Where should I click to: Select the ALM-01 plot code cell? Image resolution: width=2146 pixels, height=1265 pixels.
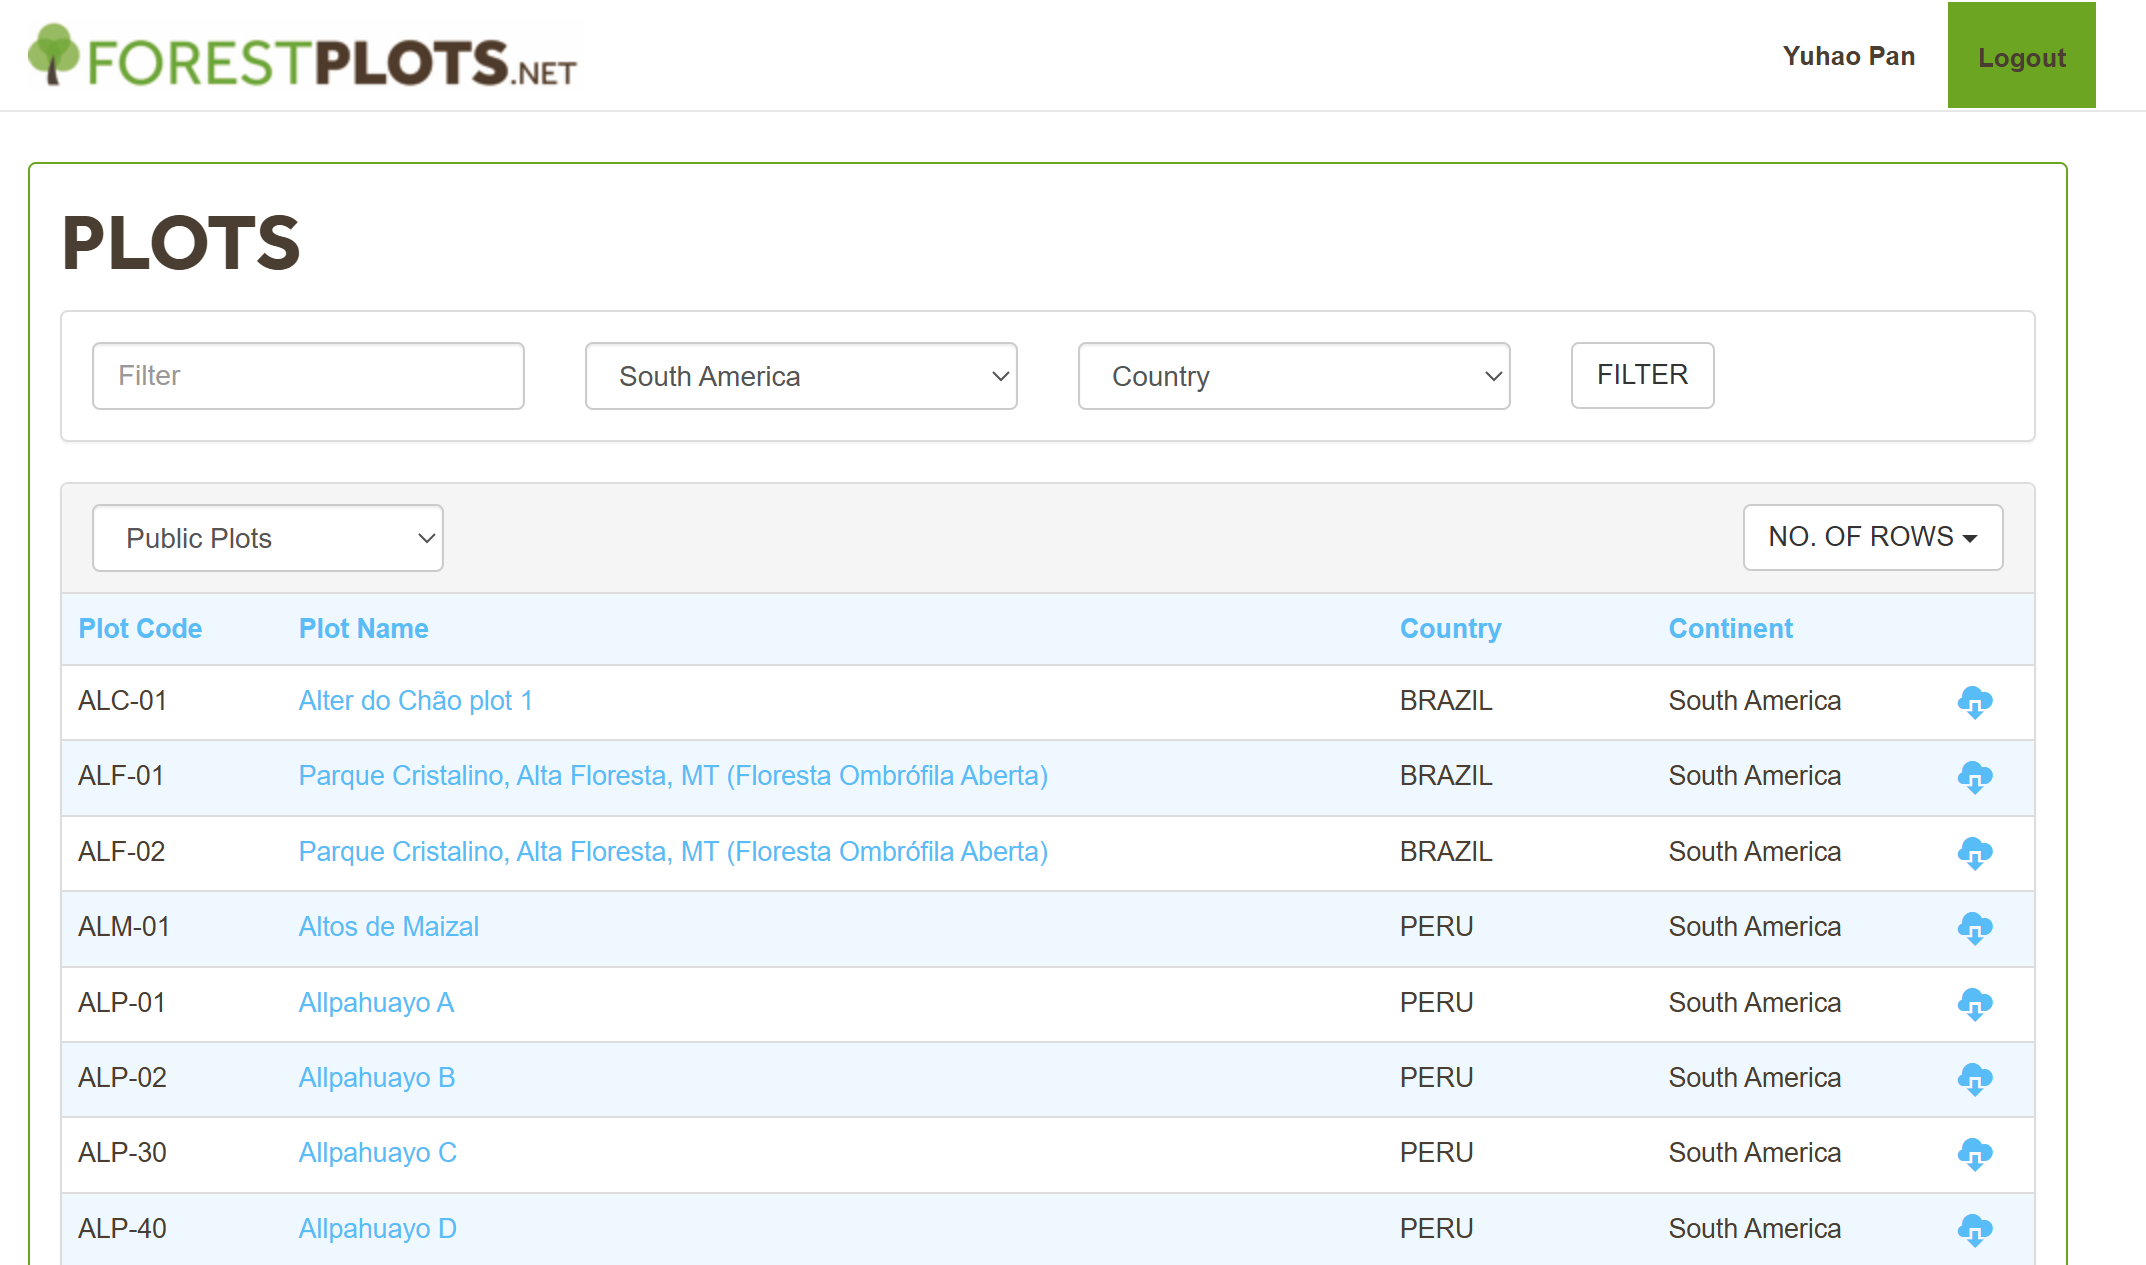[x=124, y=926]
